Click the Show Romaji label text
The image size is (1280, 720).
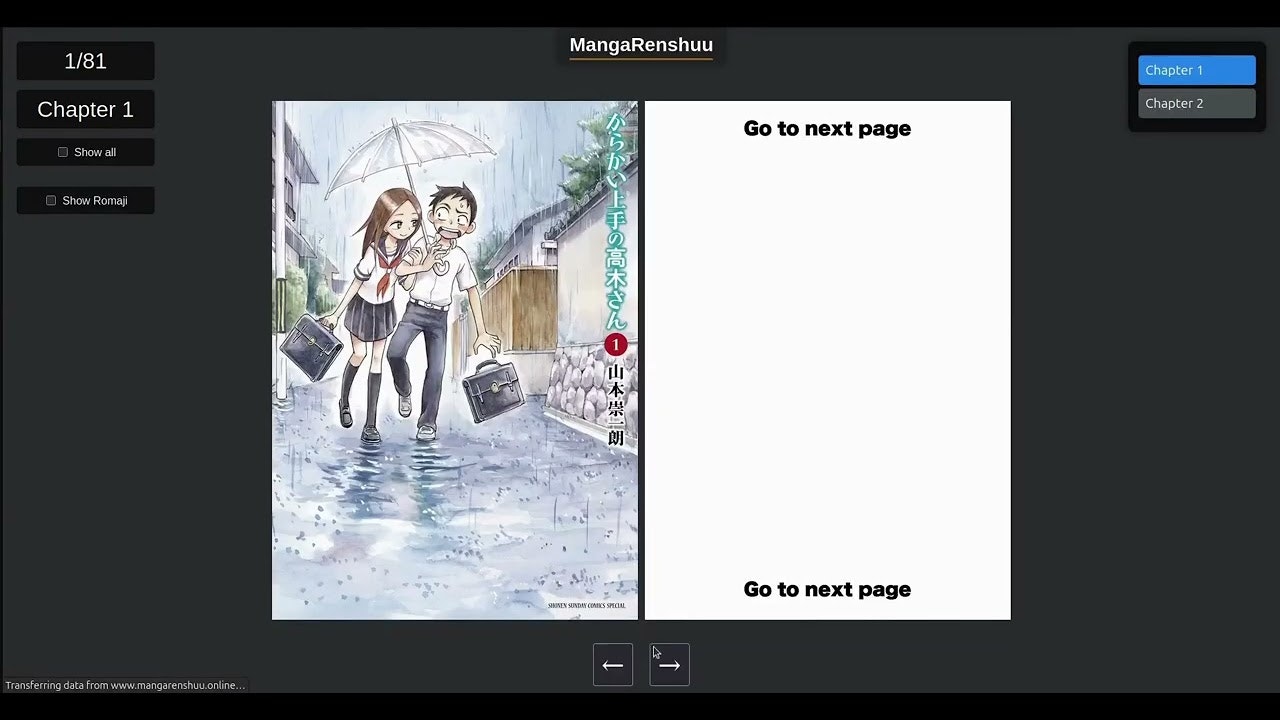pos(96,200)
